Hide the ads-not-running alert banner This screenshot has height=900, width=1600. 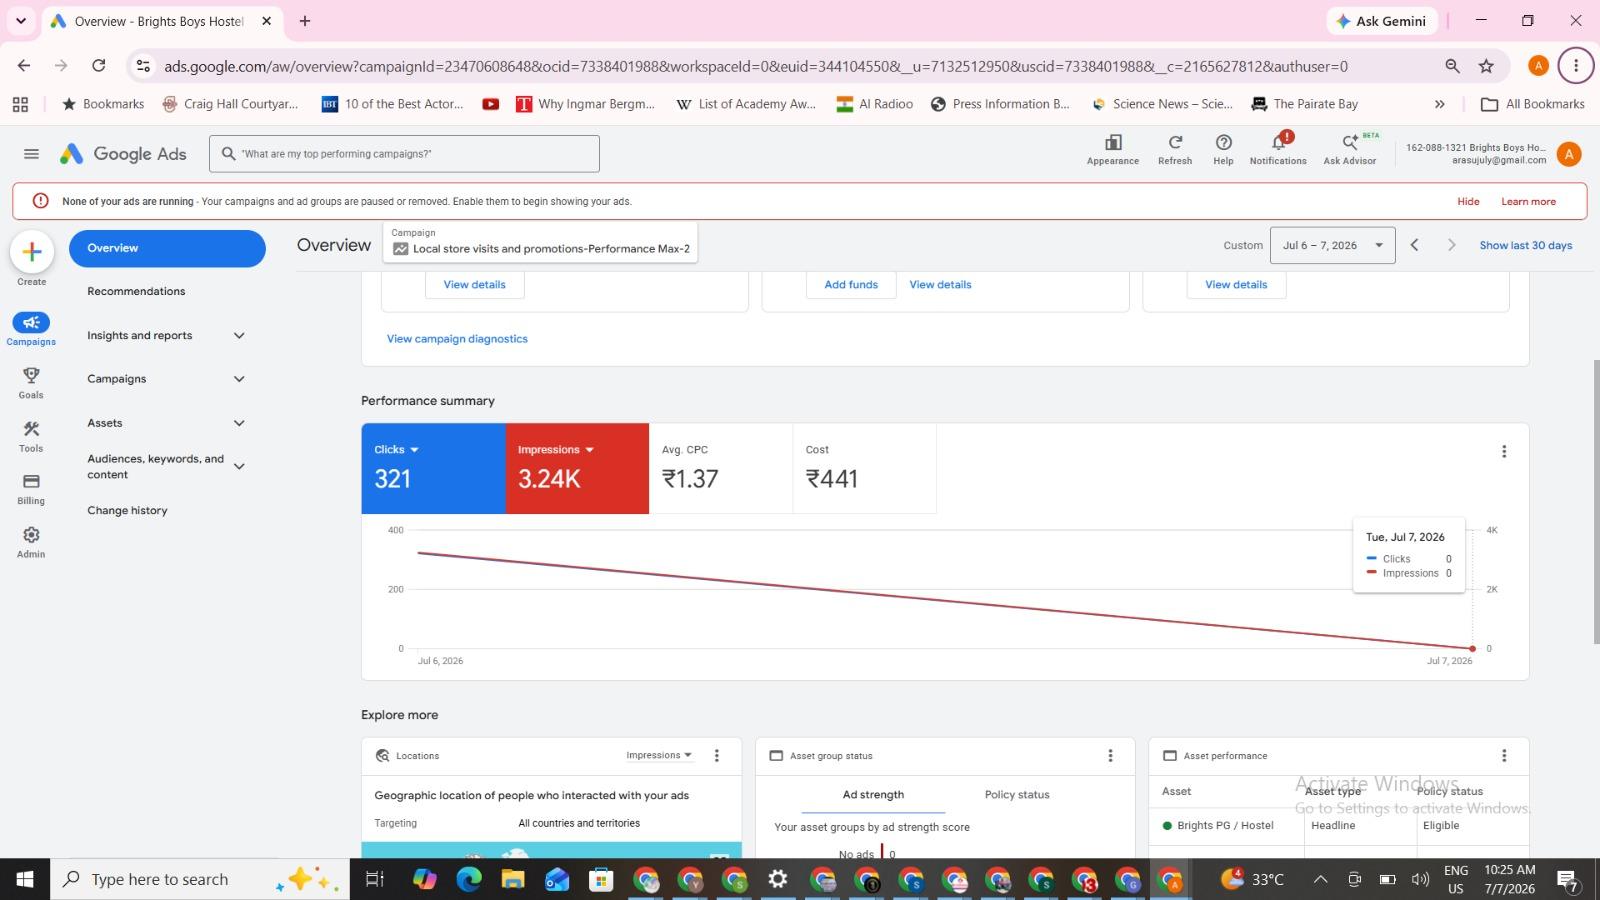[1468, 202]
